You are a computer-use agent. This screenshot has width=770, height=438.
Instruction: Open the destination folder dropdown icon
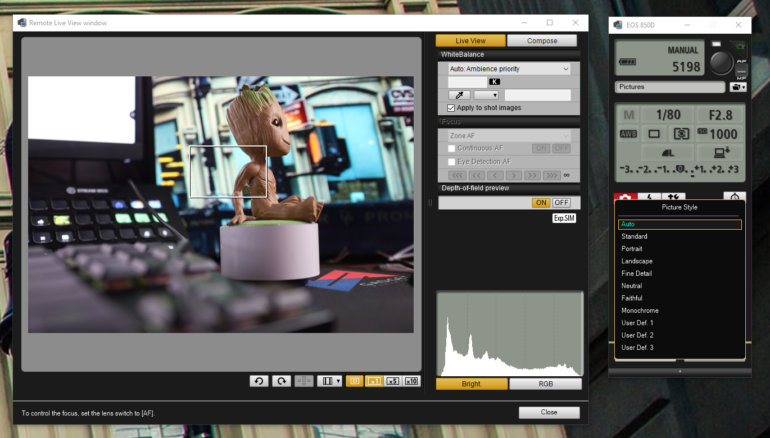click(738, 87)
